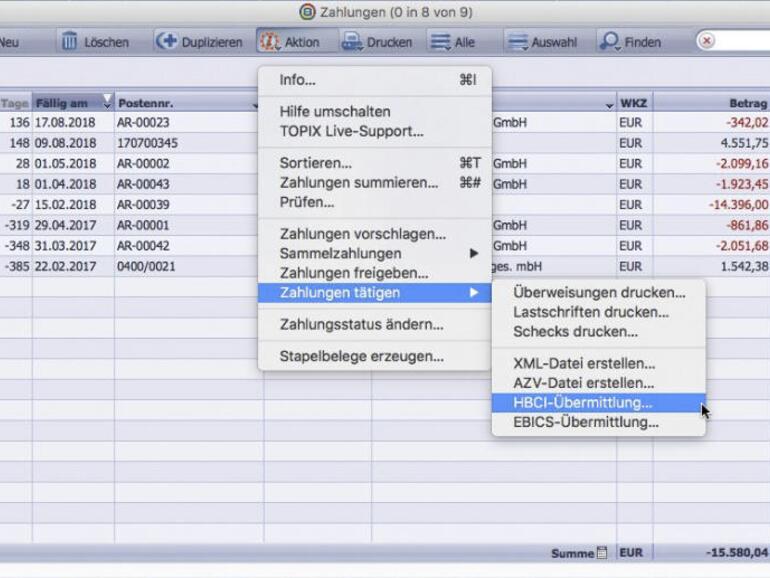Click the Neu toolbar button
This screenshot has width=770, height=578.
pyautogui.click(x=9, y=42)
